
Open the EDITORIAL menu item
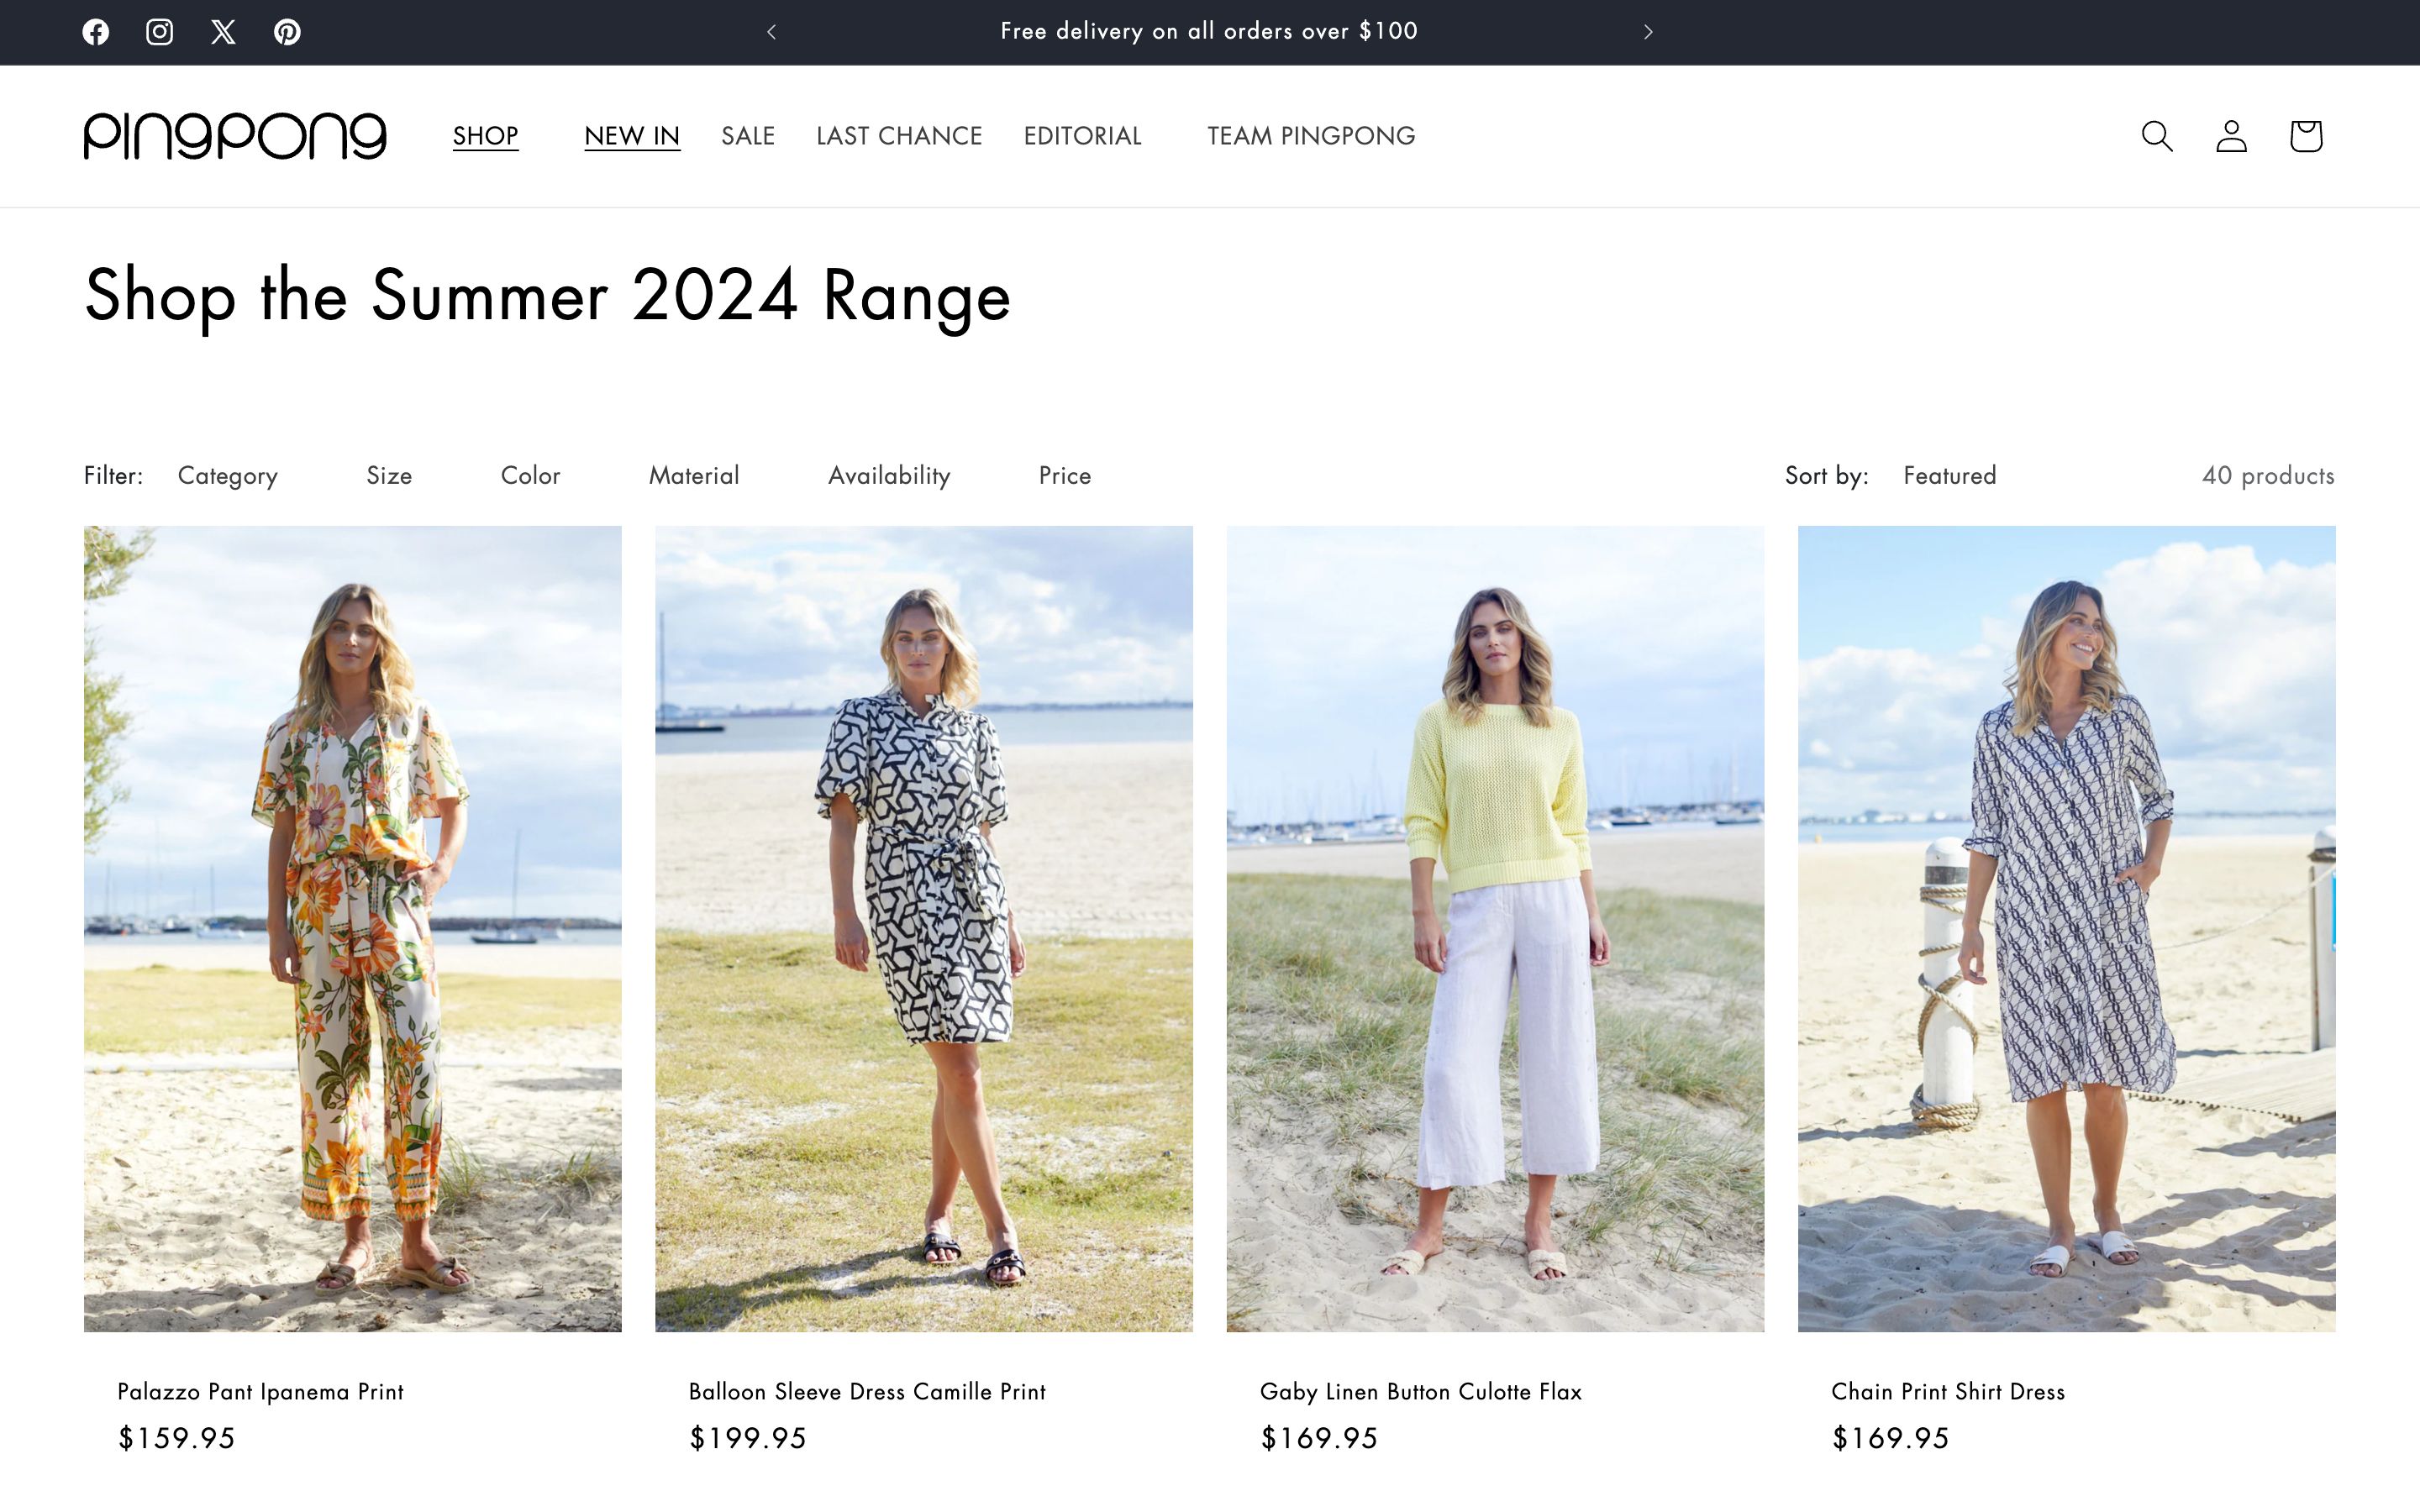coord(1082,136)
